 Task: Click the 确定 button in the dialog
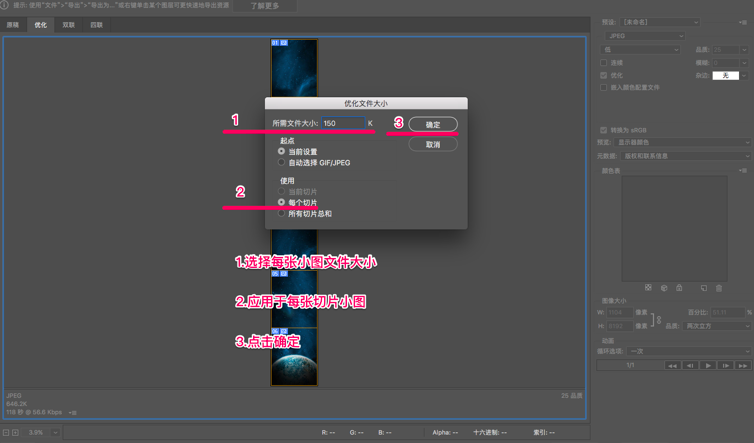tap(432, 124)
